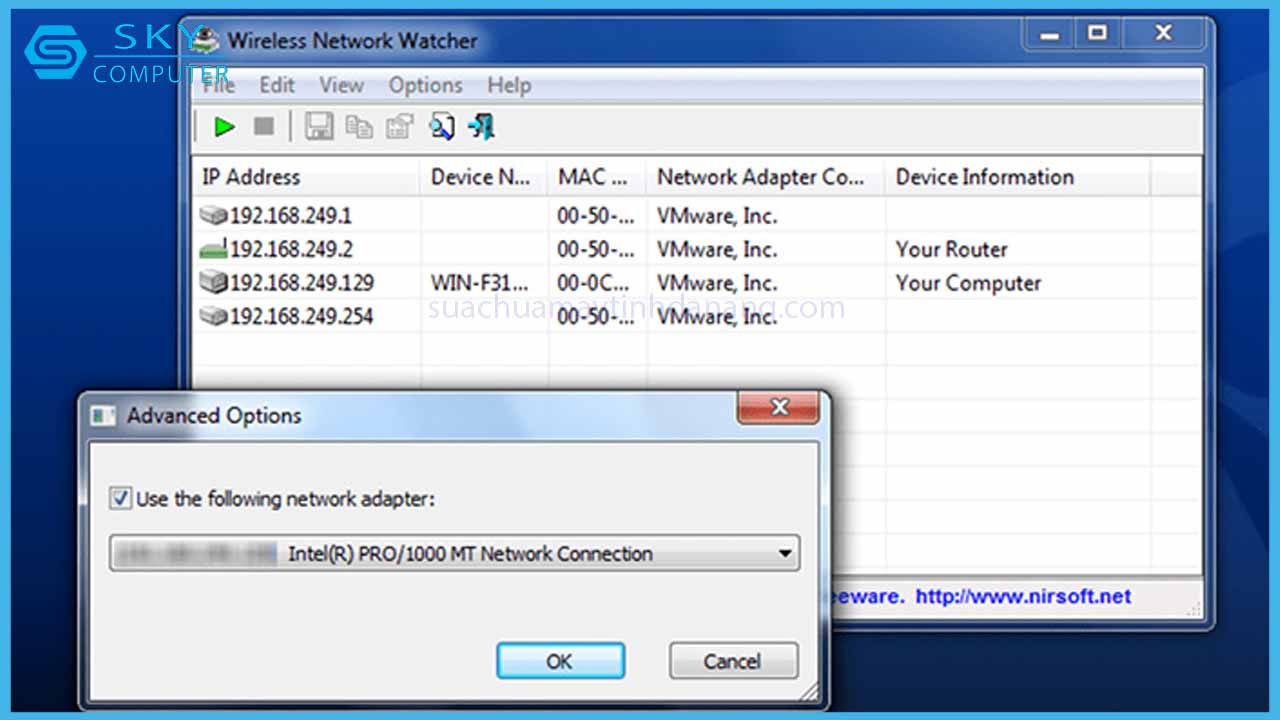Screen dimensions: 1280x720
Task: Confirm with the OK button
Action: click(560, 661)
